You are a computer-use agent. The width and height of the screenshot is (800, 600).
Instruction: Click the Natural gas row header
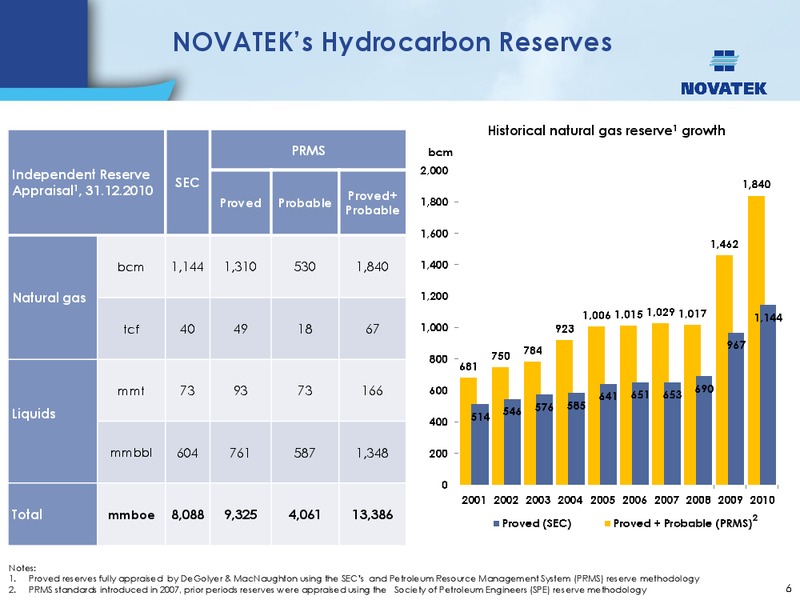pos(53,297)
